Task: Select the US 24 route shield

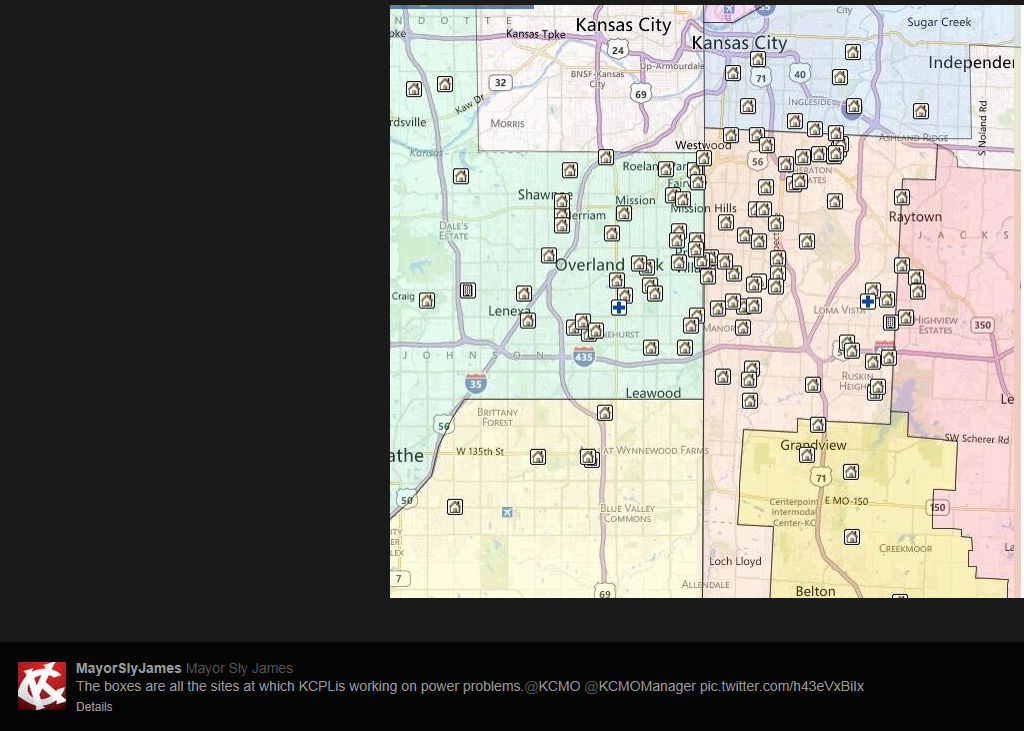Action: (618, 50)
